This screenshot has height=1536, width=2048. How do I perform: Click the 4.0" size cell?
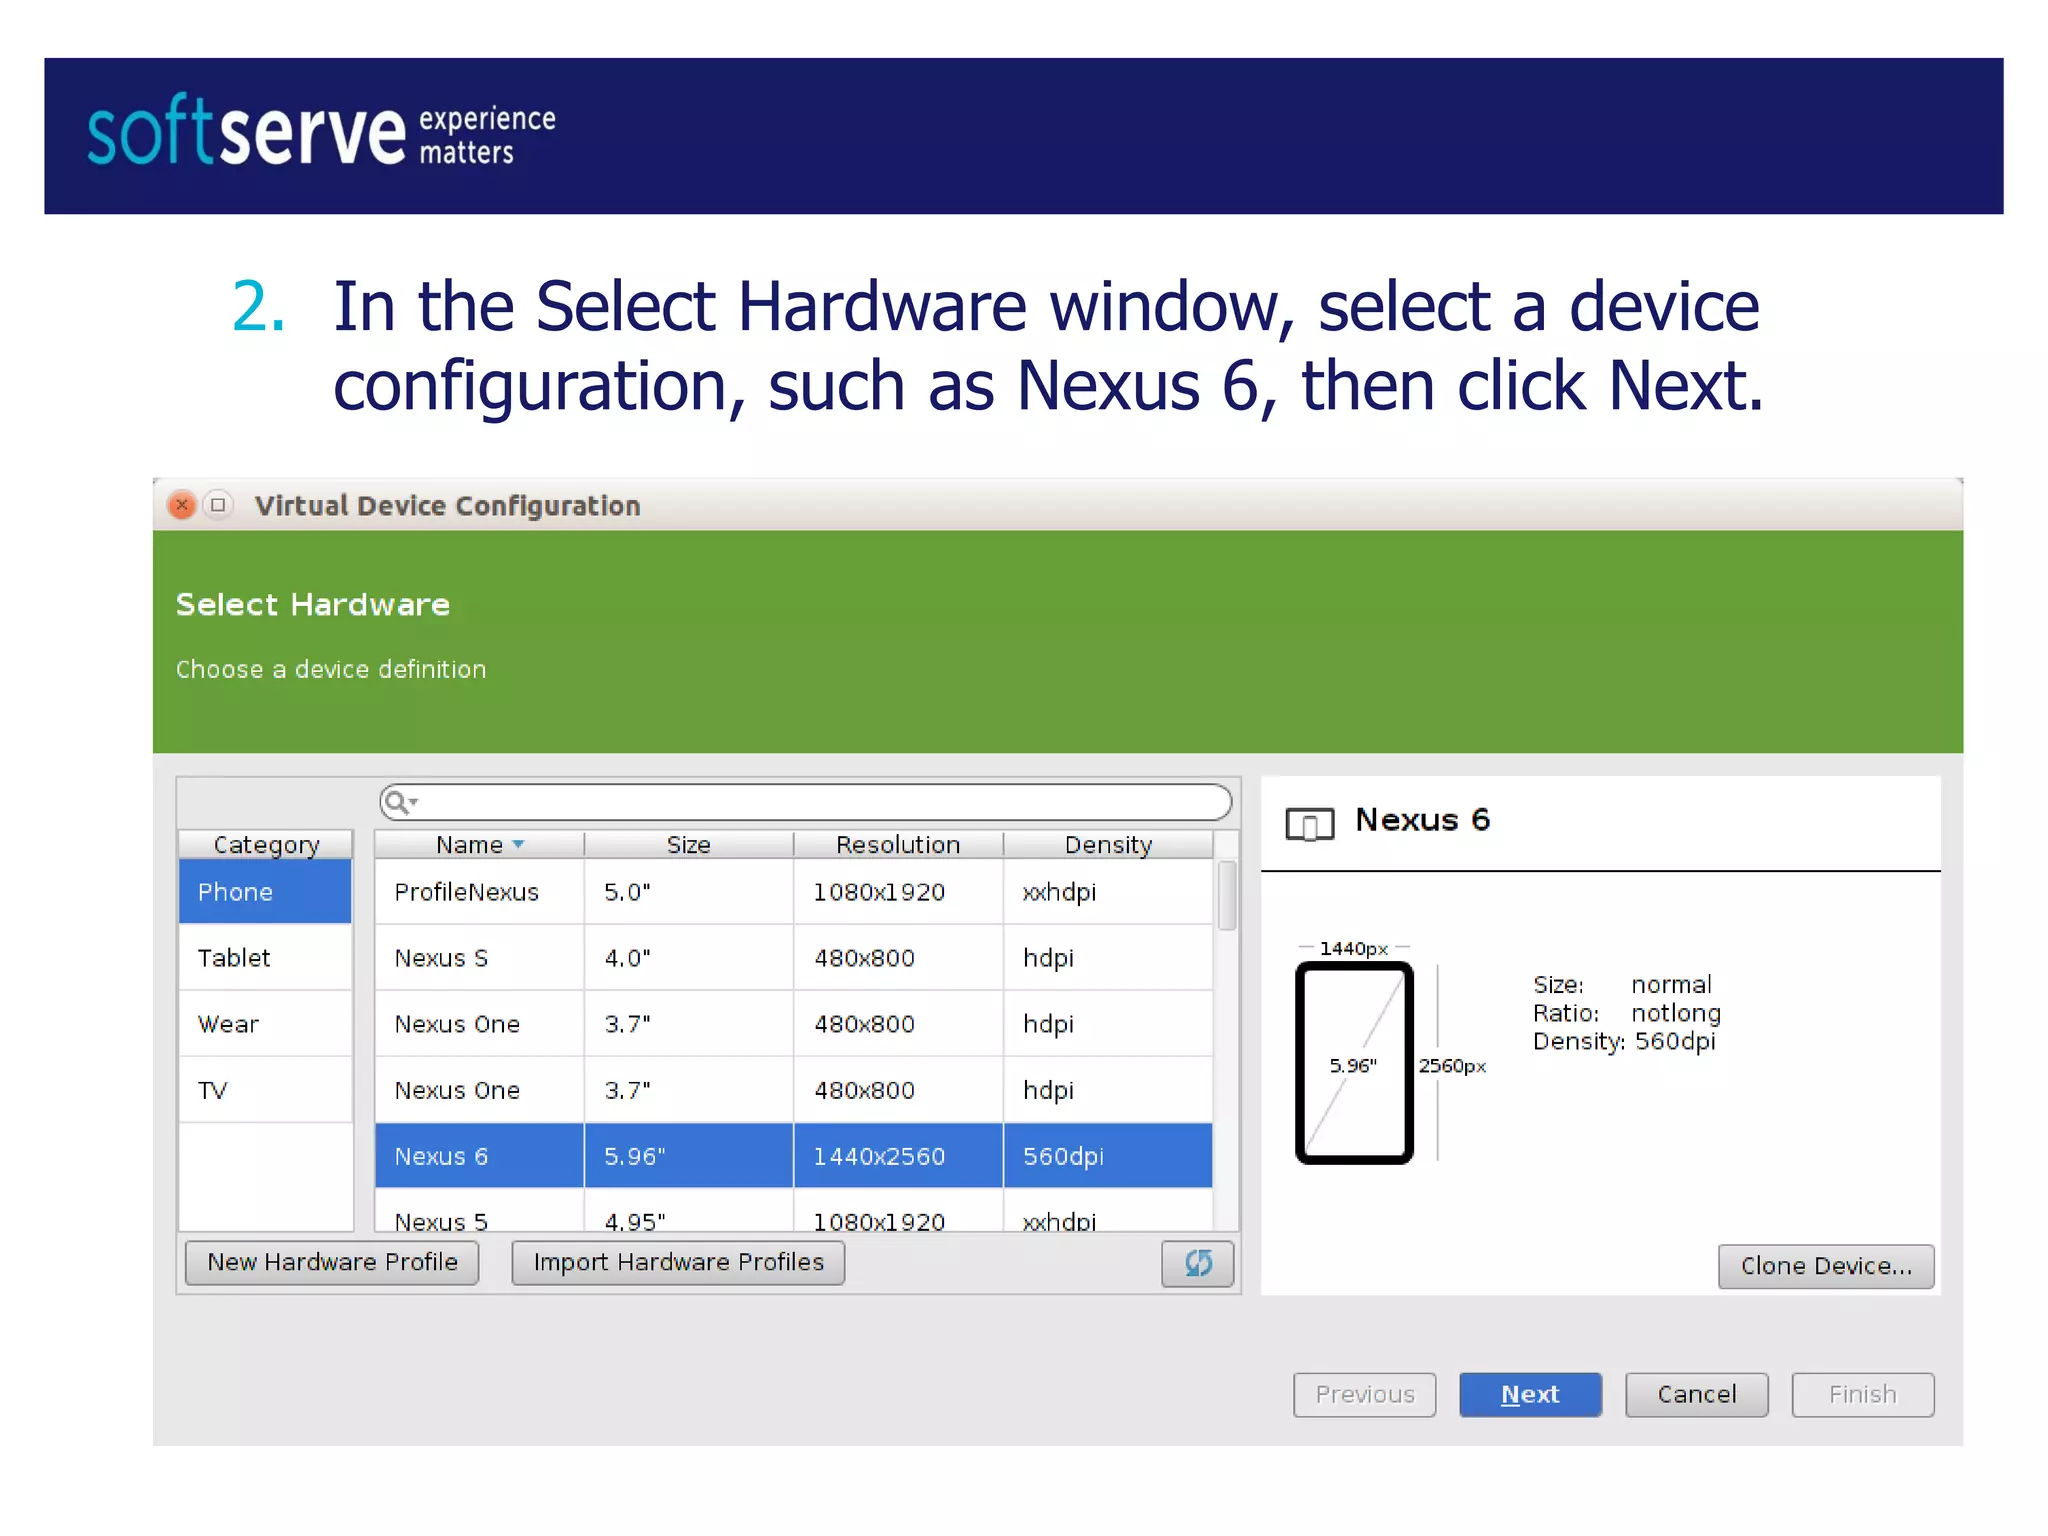(689, 957)
